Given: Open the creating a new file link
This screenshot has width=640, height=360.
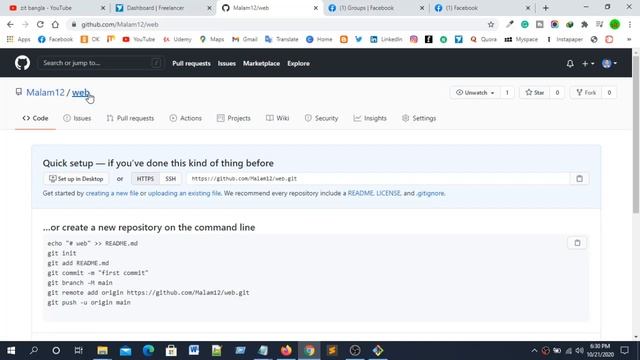Looking at the screenshot, I should (112, 193).
